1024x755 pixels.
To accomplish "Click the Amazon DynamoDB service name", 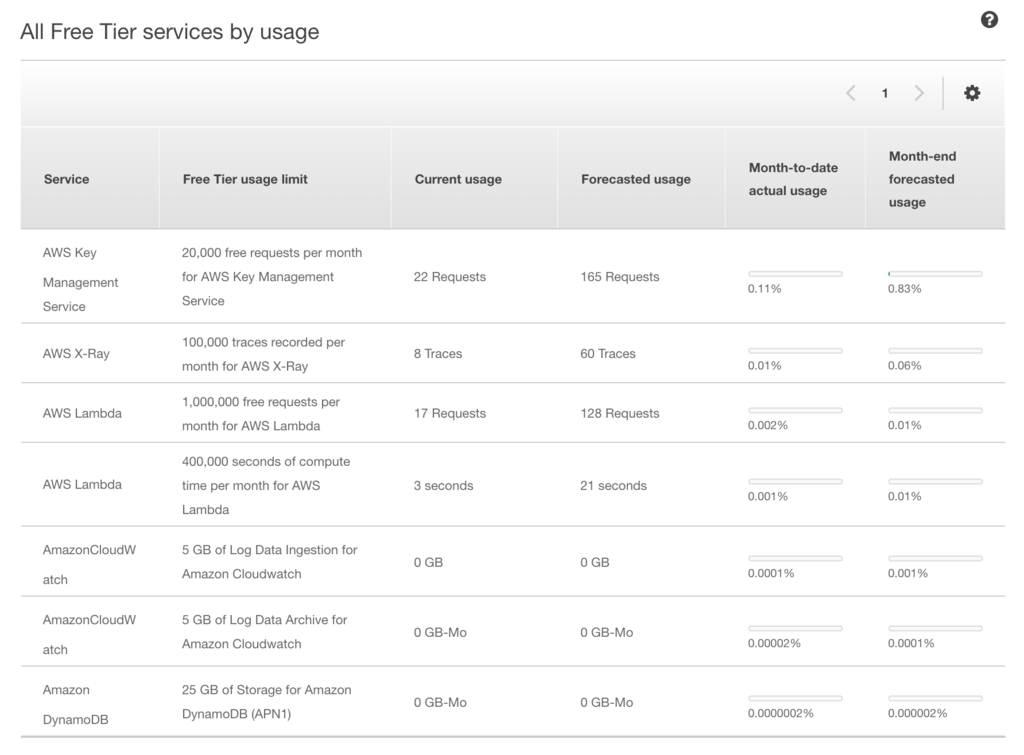I will pos(73,703).
